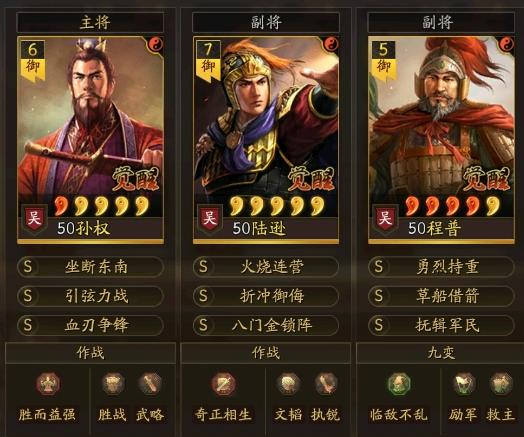The image size is (524, 437).
Task: Open the 草船借箭 skill slot
Action: pyautogui.click(x=441, y=296)
